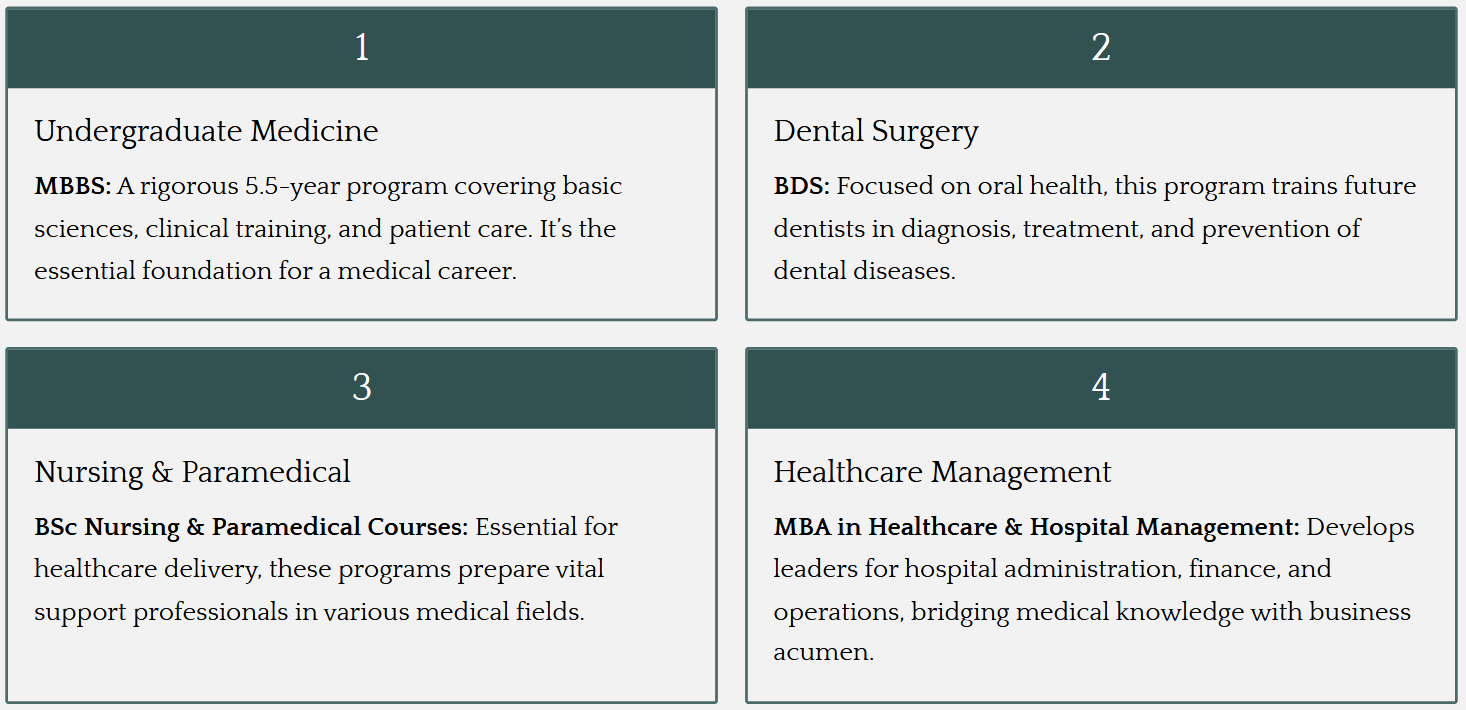Screen dimensions: 1466x710
Task: Click bold MBA in Healthcare & Hospital Management label
Action: 1036,527
